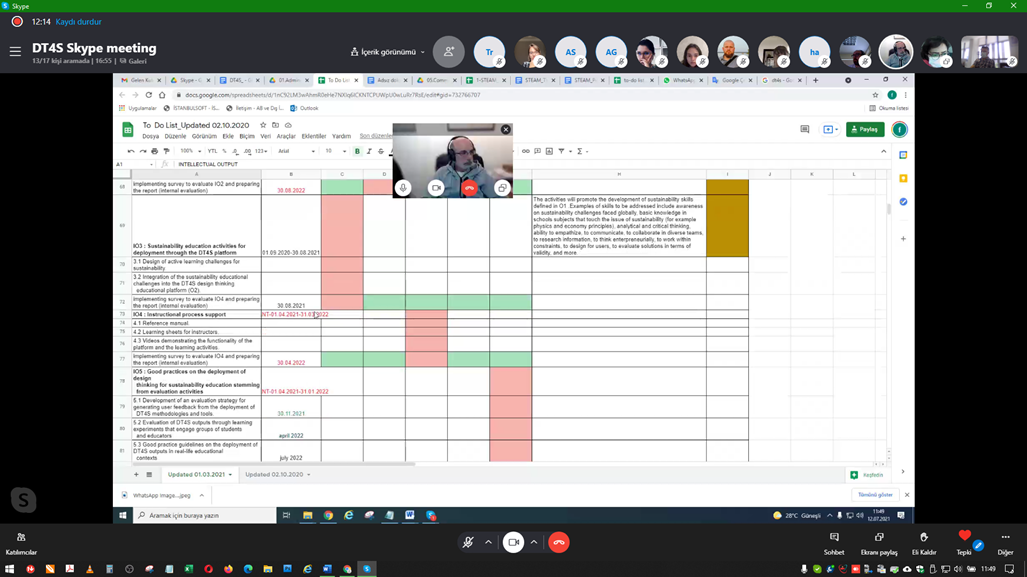Click the Kaydı durdur stop recording link
Image resolution: width=1027 pixels, height=577 pixels.
(x=78, y=21)
